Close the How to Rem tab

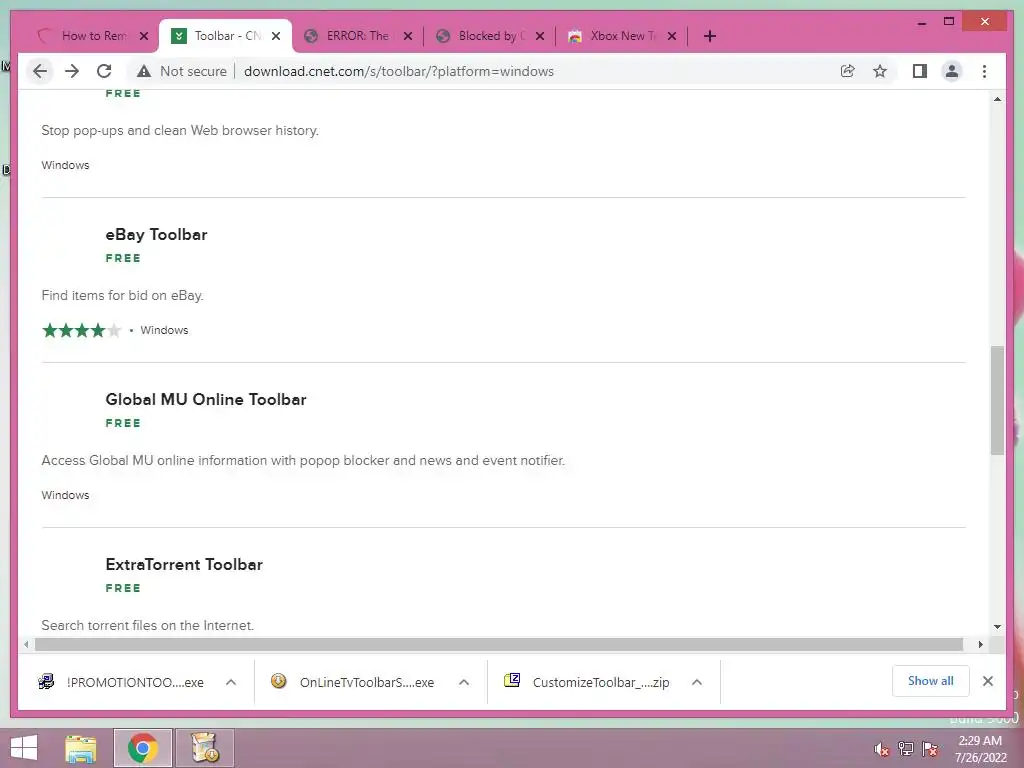tap(144, 36)
